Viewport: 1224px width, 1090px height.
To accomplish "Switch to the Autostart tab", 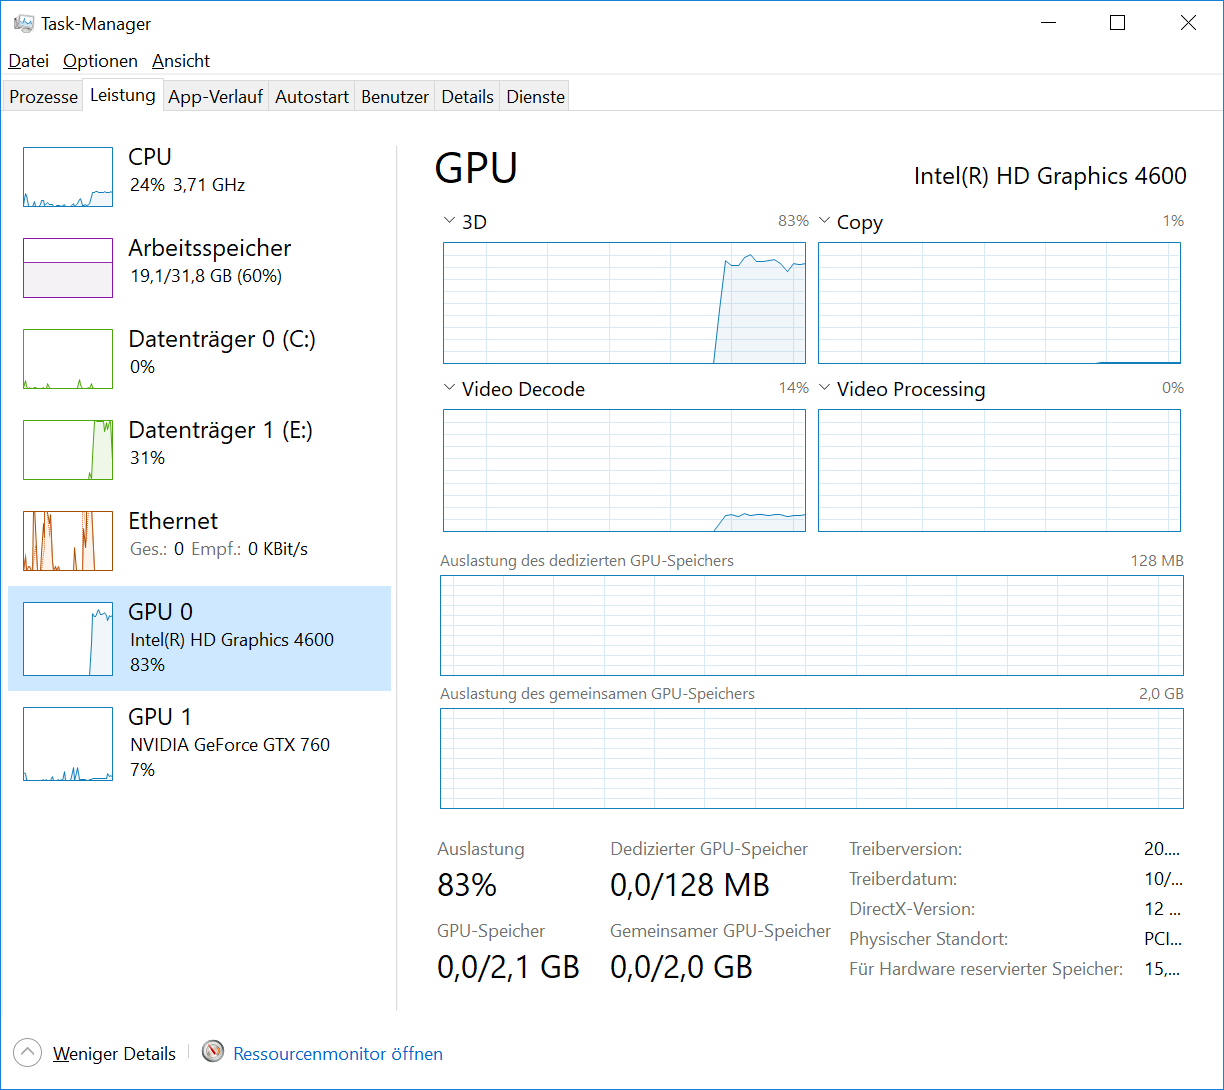I will coord(312,97).
